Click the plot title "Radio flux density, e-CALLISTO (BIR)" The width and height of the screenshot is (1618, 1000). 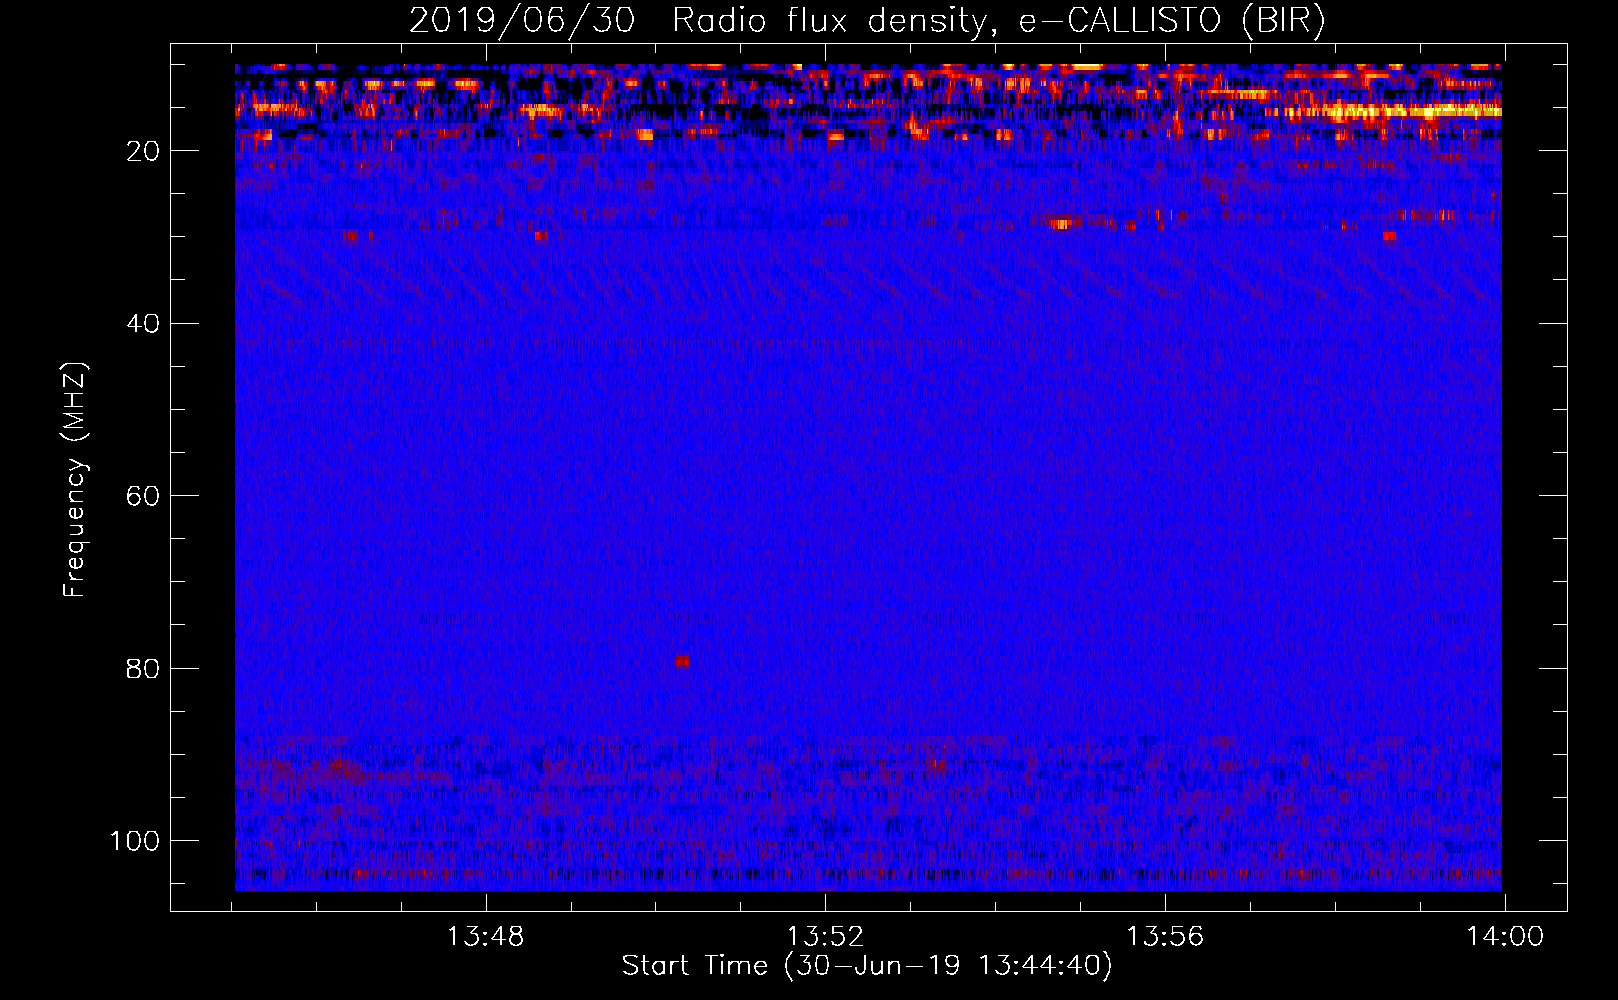999,21
